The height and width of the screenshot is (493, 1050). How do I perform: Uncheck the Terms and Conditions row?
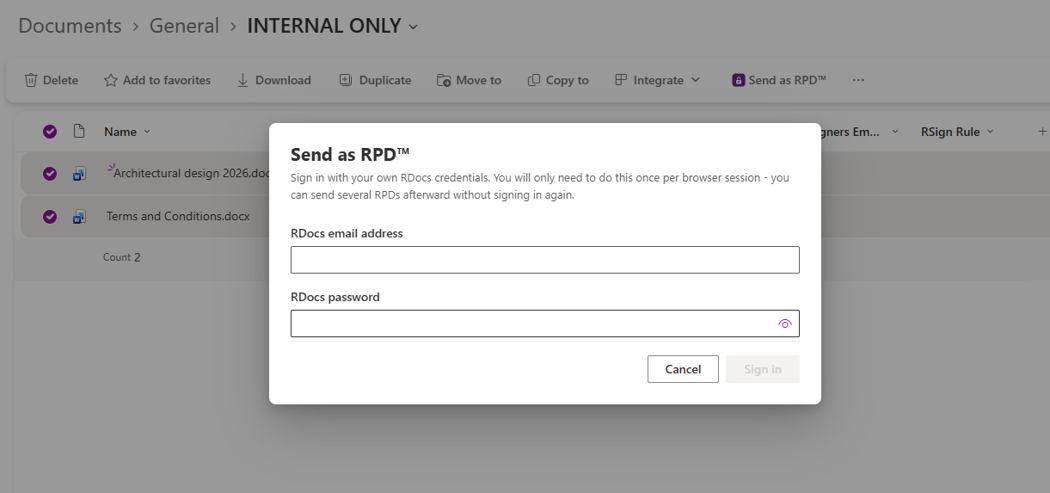pos(50,217)
